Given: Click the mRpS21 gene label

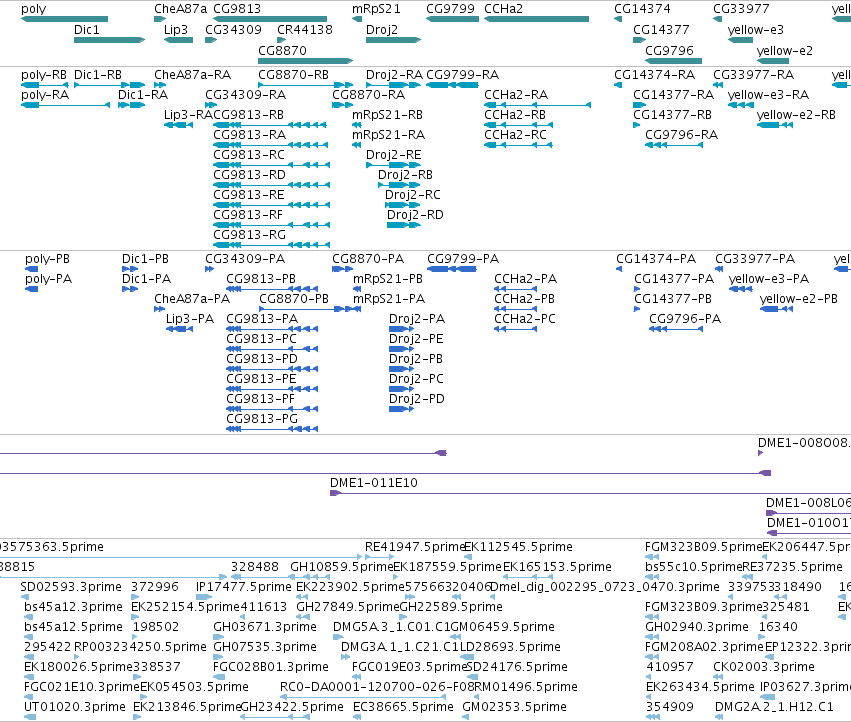Looking at the screenshot, I should [x=376, y=9].
